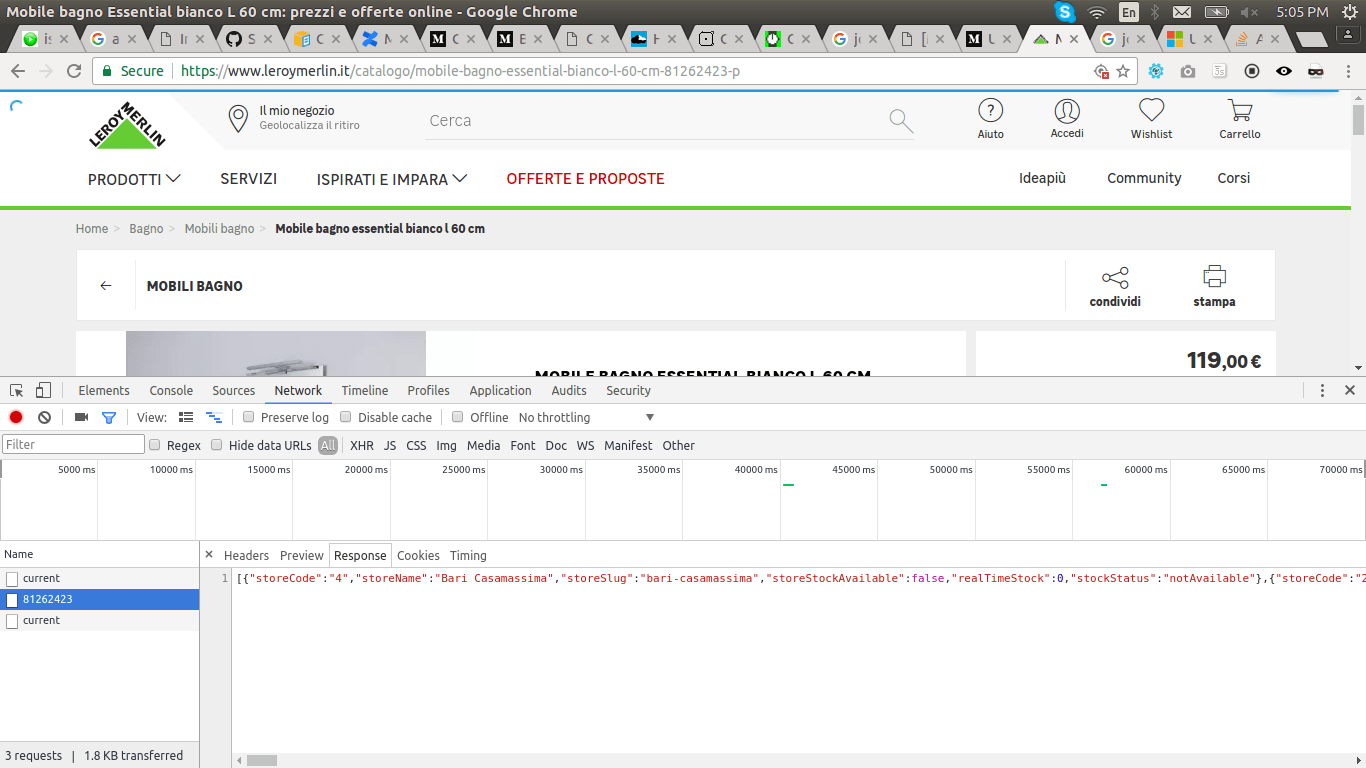Expand the ISPIRATI E IMPARA menu
The image size is (1366, 768).
click(392, 179)
